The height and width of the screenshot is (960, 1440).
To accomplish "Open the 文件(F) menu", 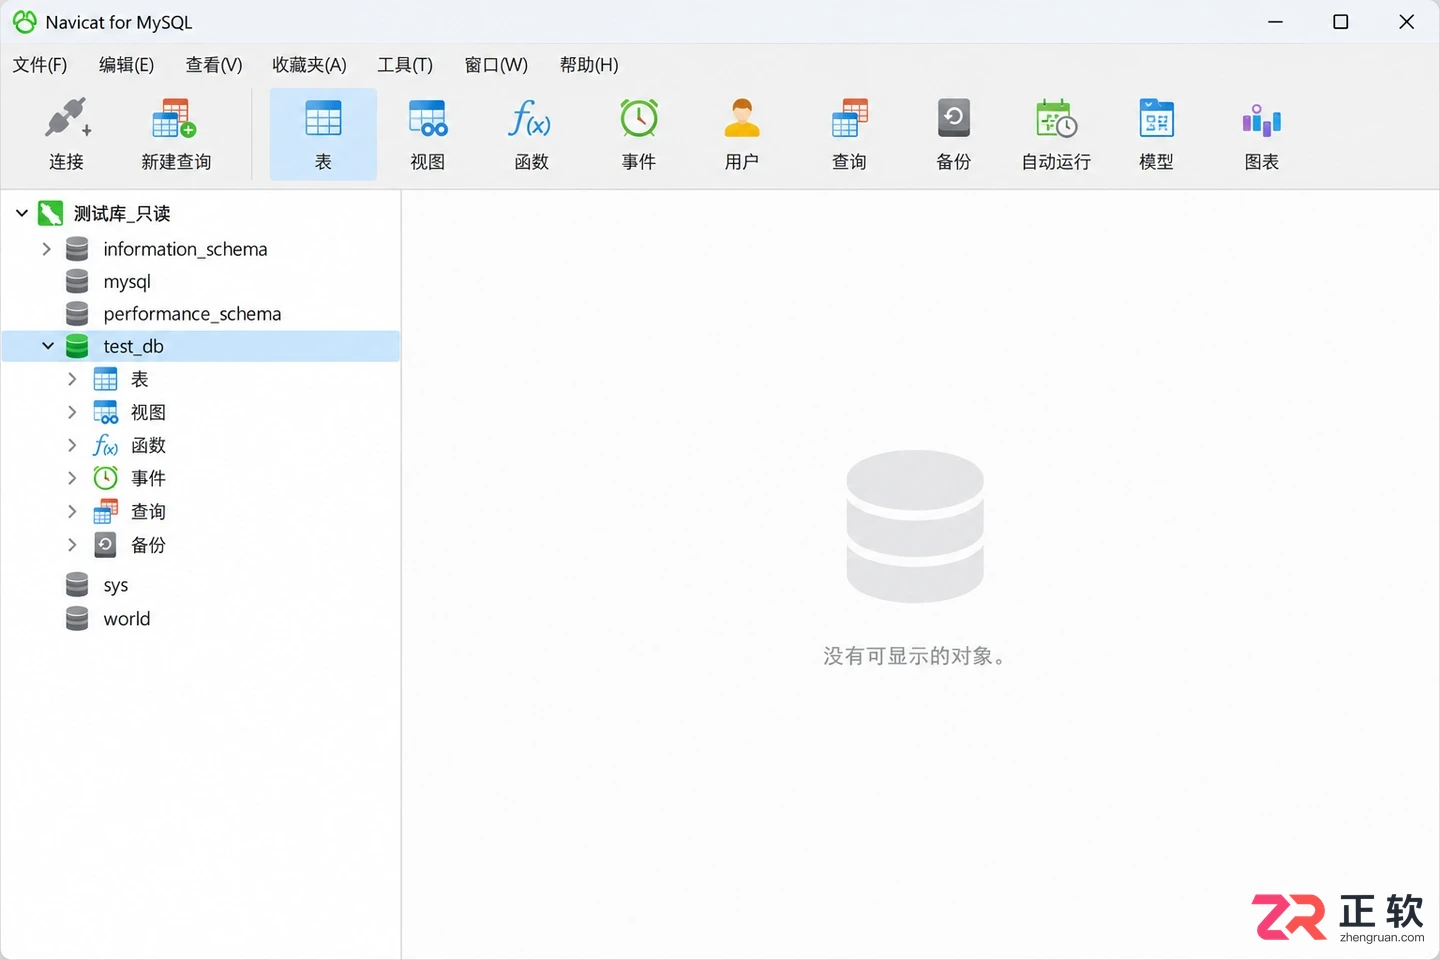I will (x=40, y=65).
